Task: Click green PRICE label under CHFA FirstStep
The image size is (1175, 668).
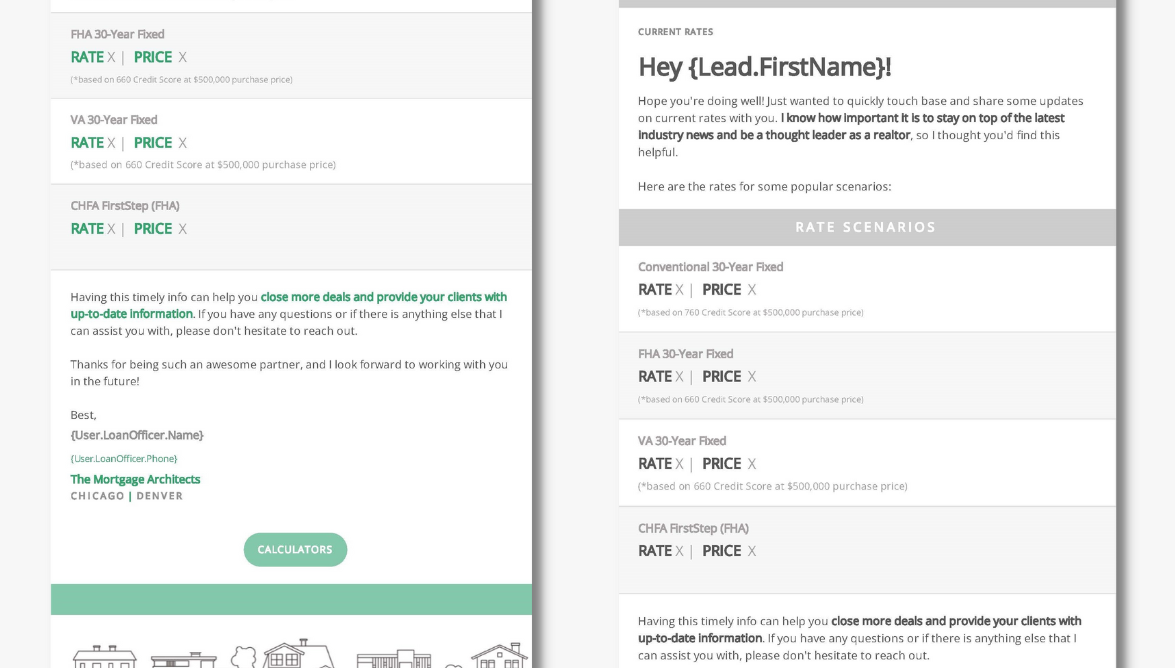Action: coord(153,229)
